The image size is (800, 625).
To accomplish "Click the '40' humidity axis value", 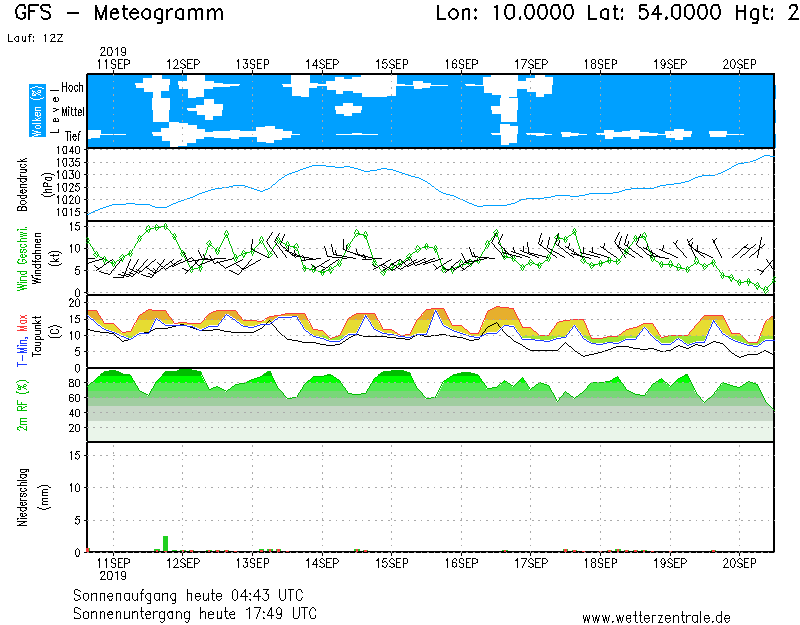I will [x=74, y=413].
